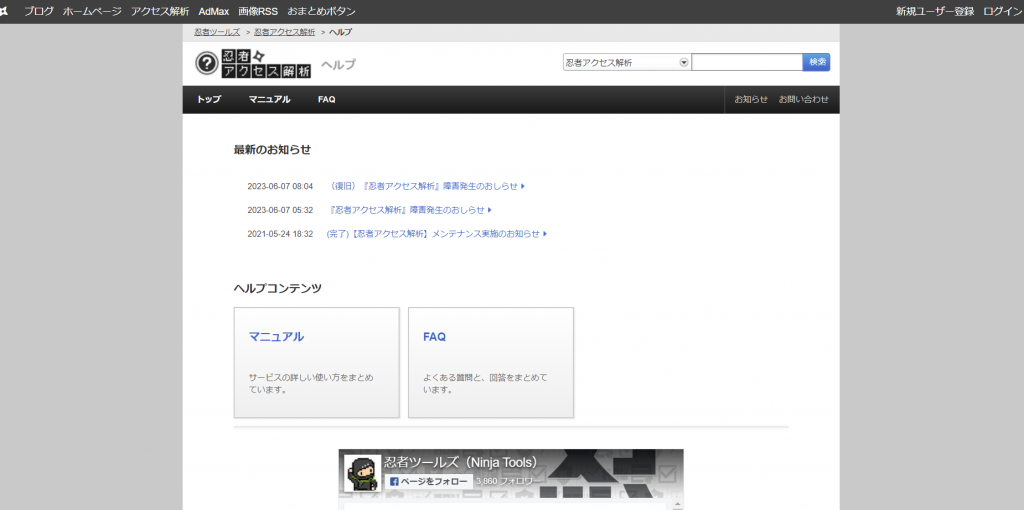Open the 忍者アクセス解析 search category dropdown

coord(626,63)
